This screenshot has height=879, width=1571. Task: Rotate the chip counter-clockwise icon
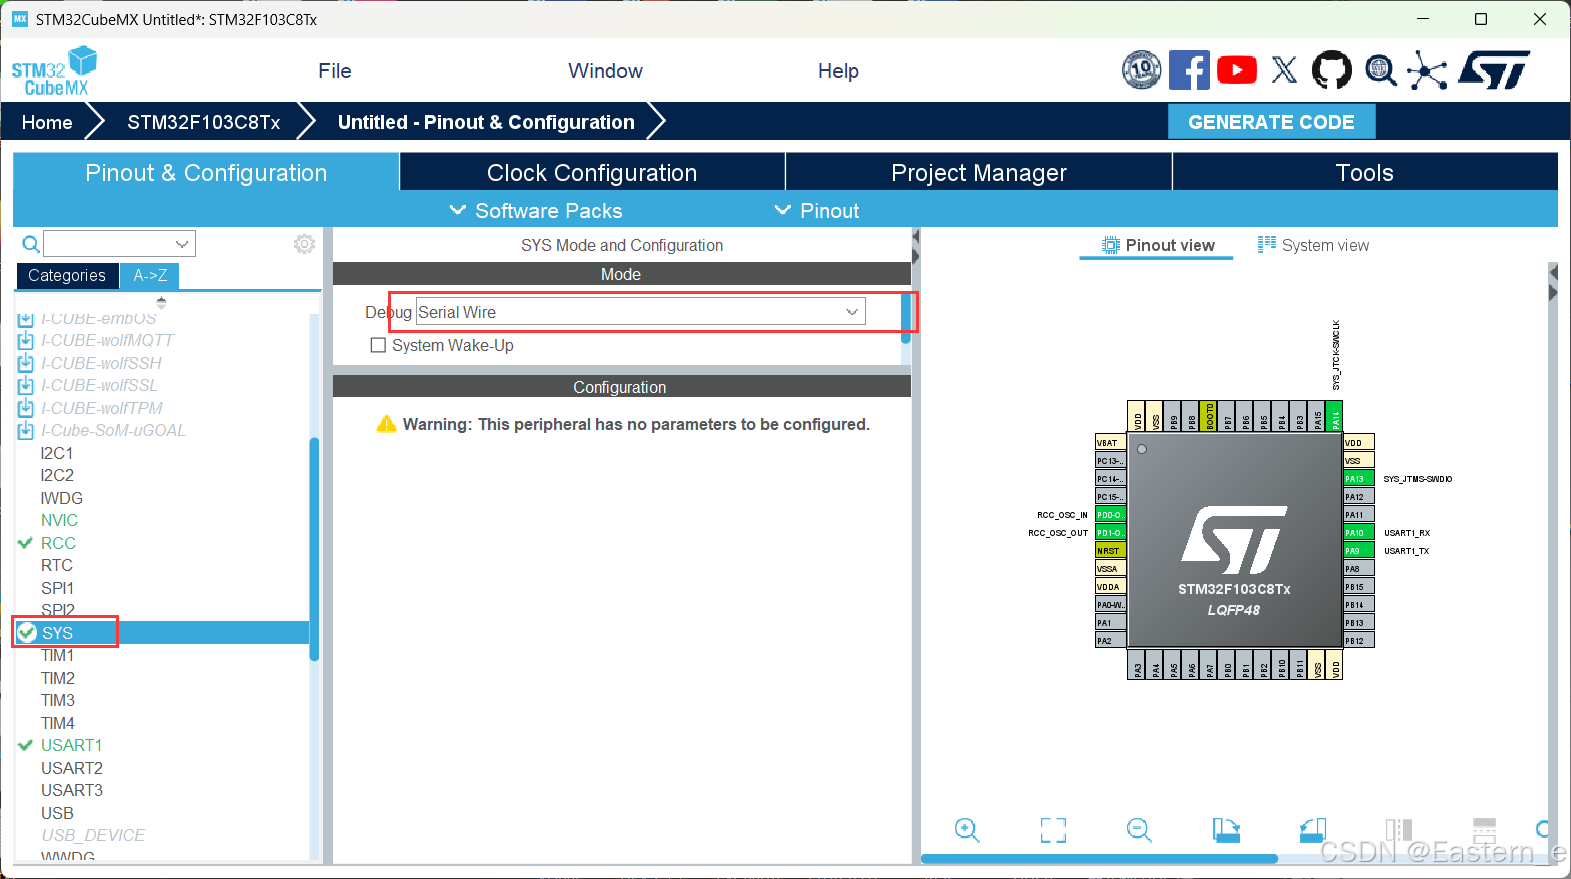pyautogui.click(x=1312, y=830)
